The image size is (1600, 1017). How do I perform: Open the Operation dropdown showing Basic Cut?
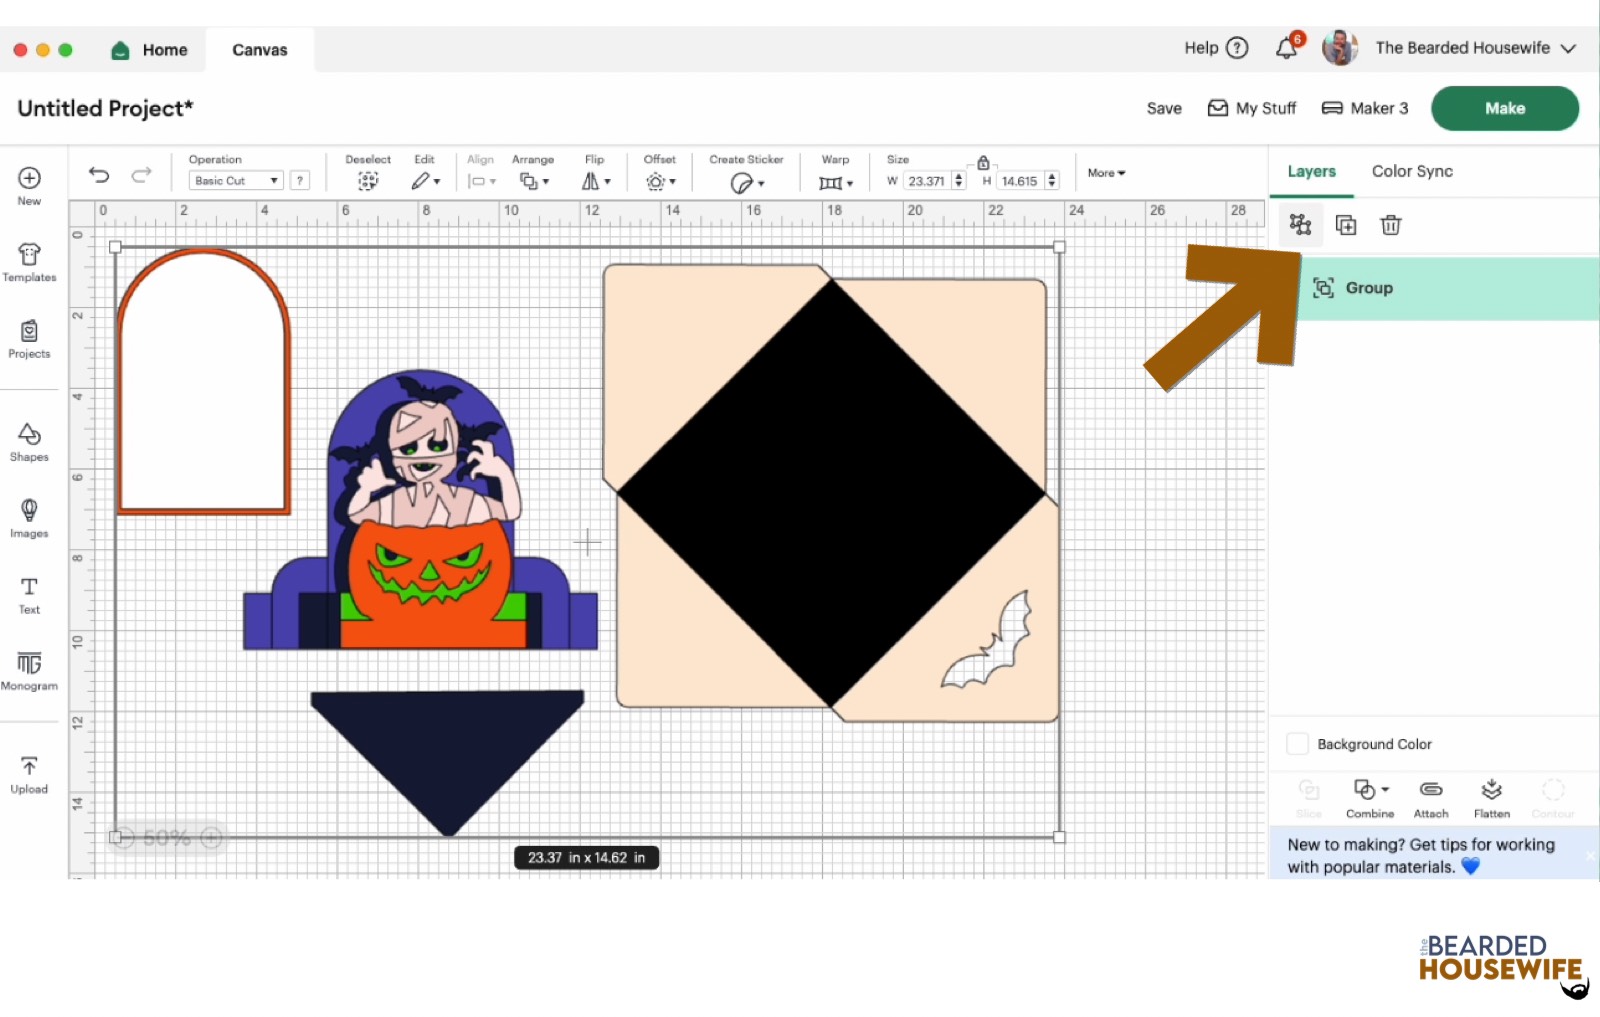235,180
